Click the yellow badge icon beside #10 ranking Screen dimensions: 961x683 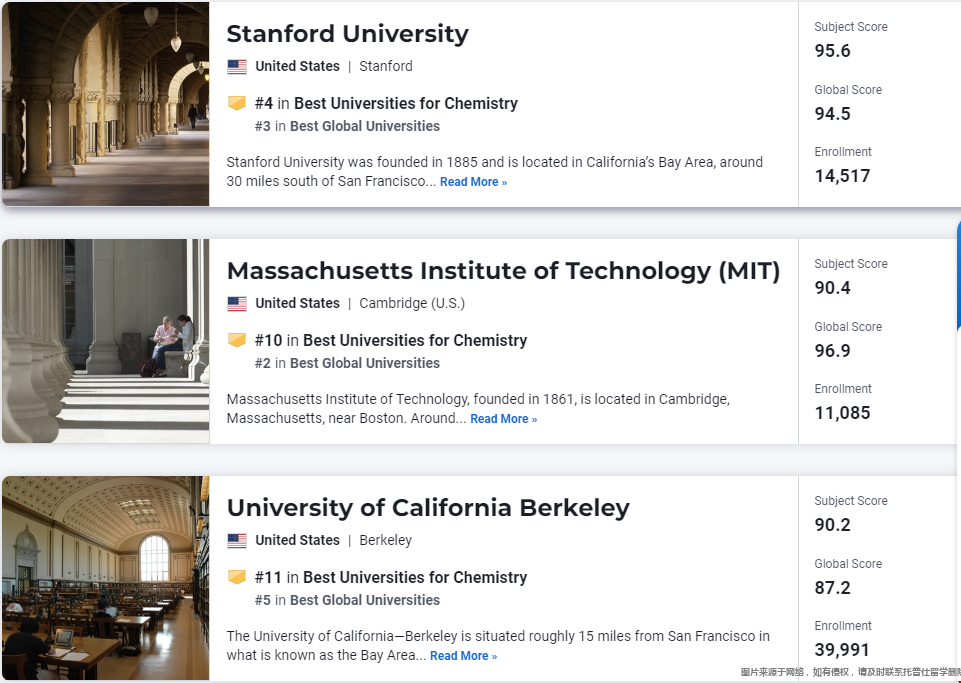pyautogui.click(x=237, y=340)
